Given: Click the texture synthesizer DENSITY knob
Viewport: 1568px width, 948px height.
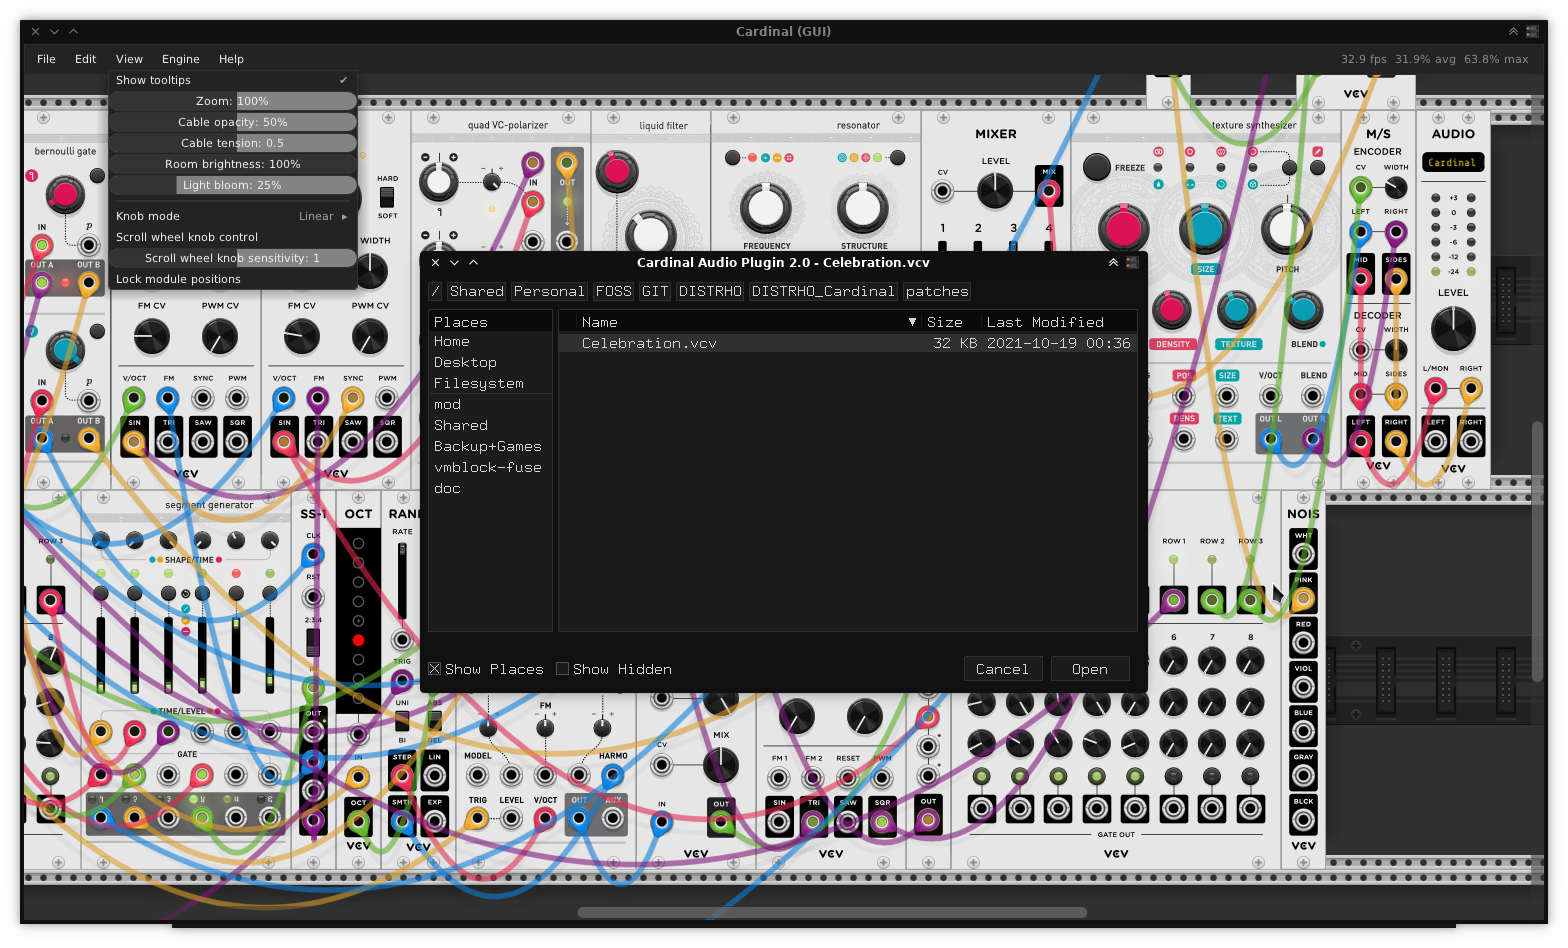Looking at the screenshot, I should tap(1172, 310).
